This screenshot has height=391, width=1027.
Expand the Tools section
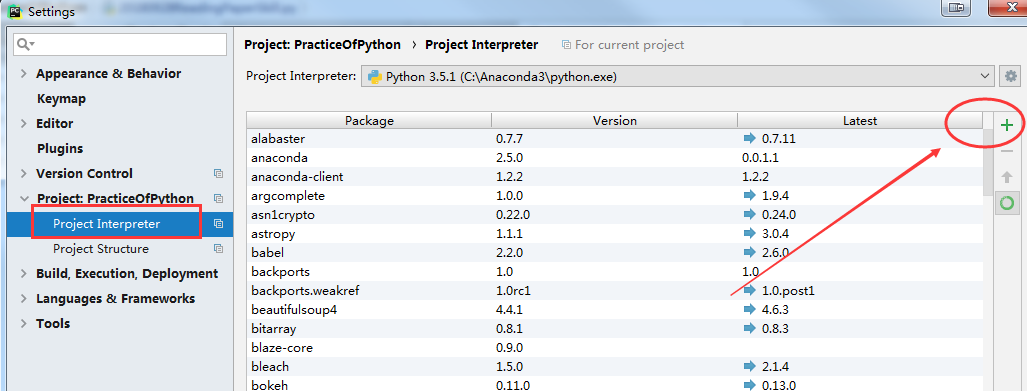coord(24,324)
